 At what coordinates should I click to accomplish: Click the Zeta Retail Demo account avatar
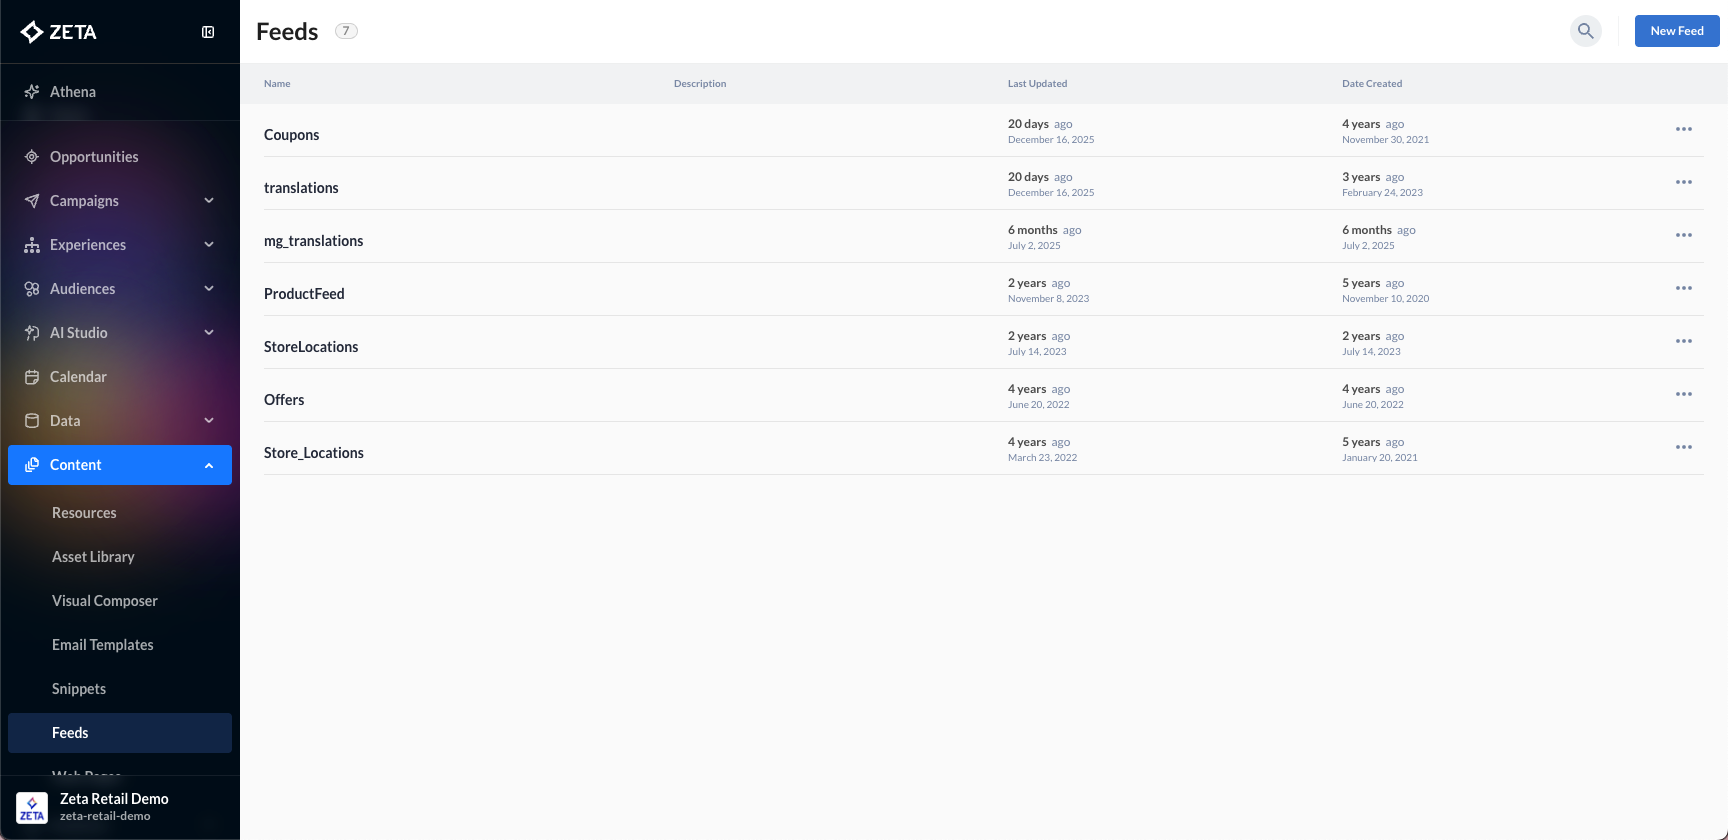point(32,807)
